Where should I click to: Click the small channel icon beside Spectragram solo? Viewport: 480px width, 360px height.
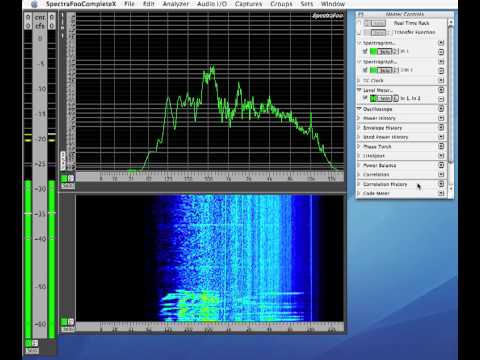[x=395, y=51]
